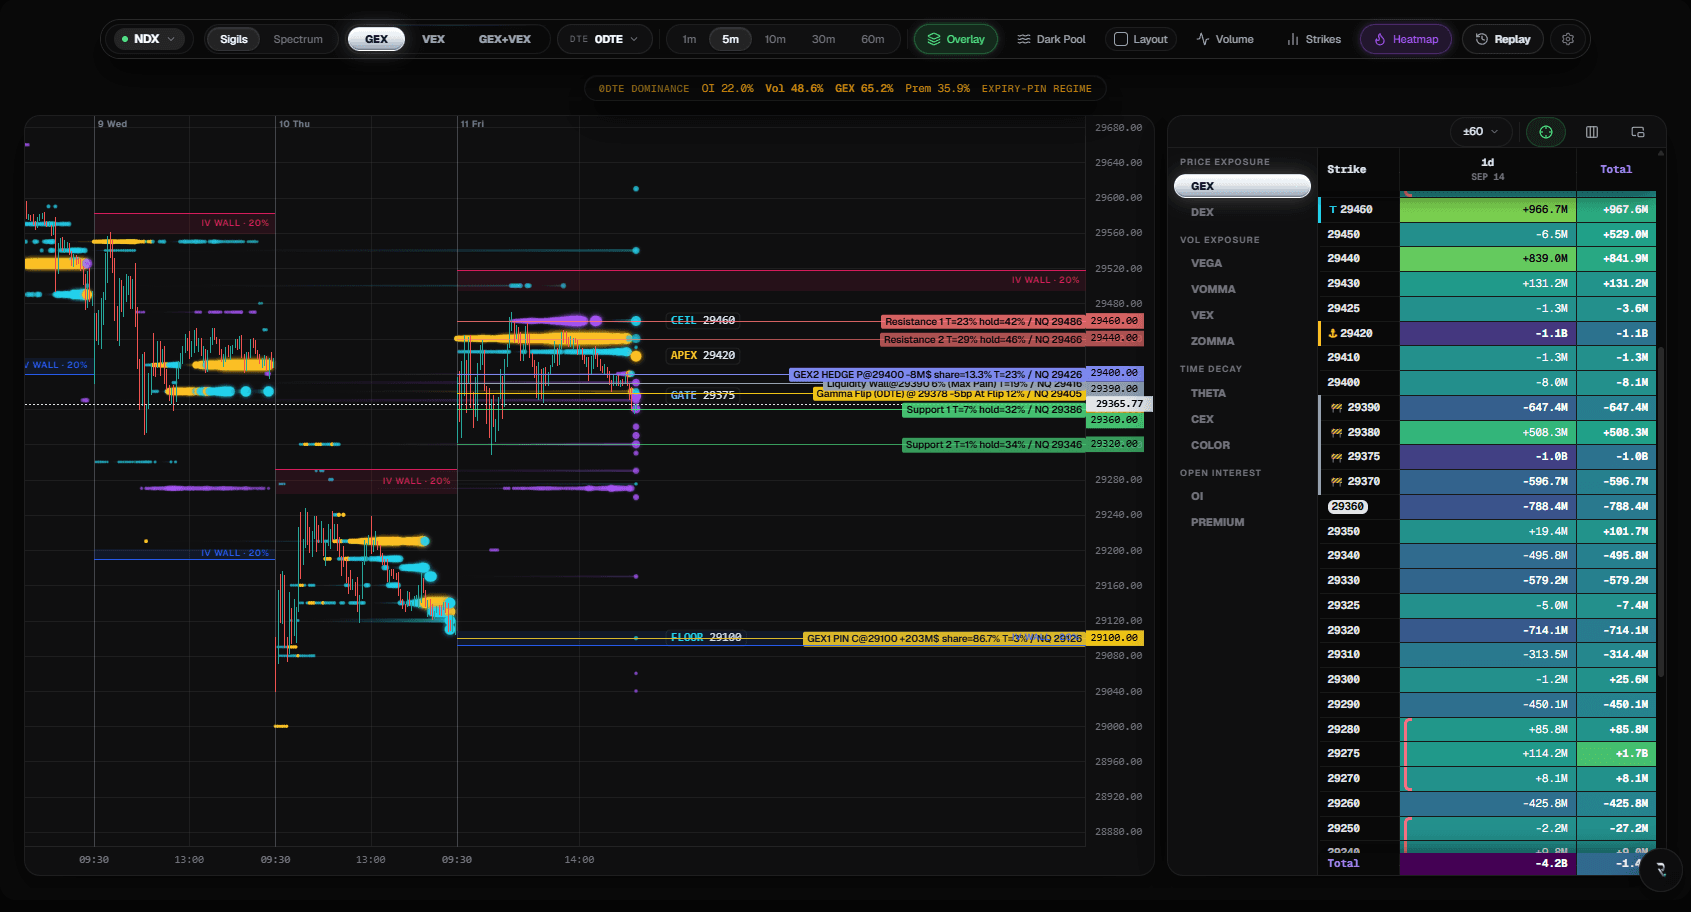
Task: Click the Heatmap flame icon
Action: click(x=1380, y=39)
